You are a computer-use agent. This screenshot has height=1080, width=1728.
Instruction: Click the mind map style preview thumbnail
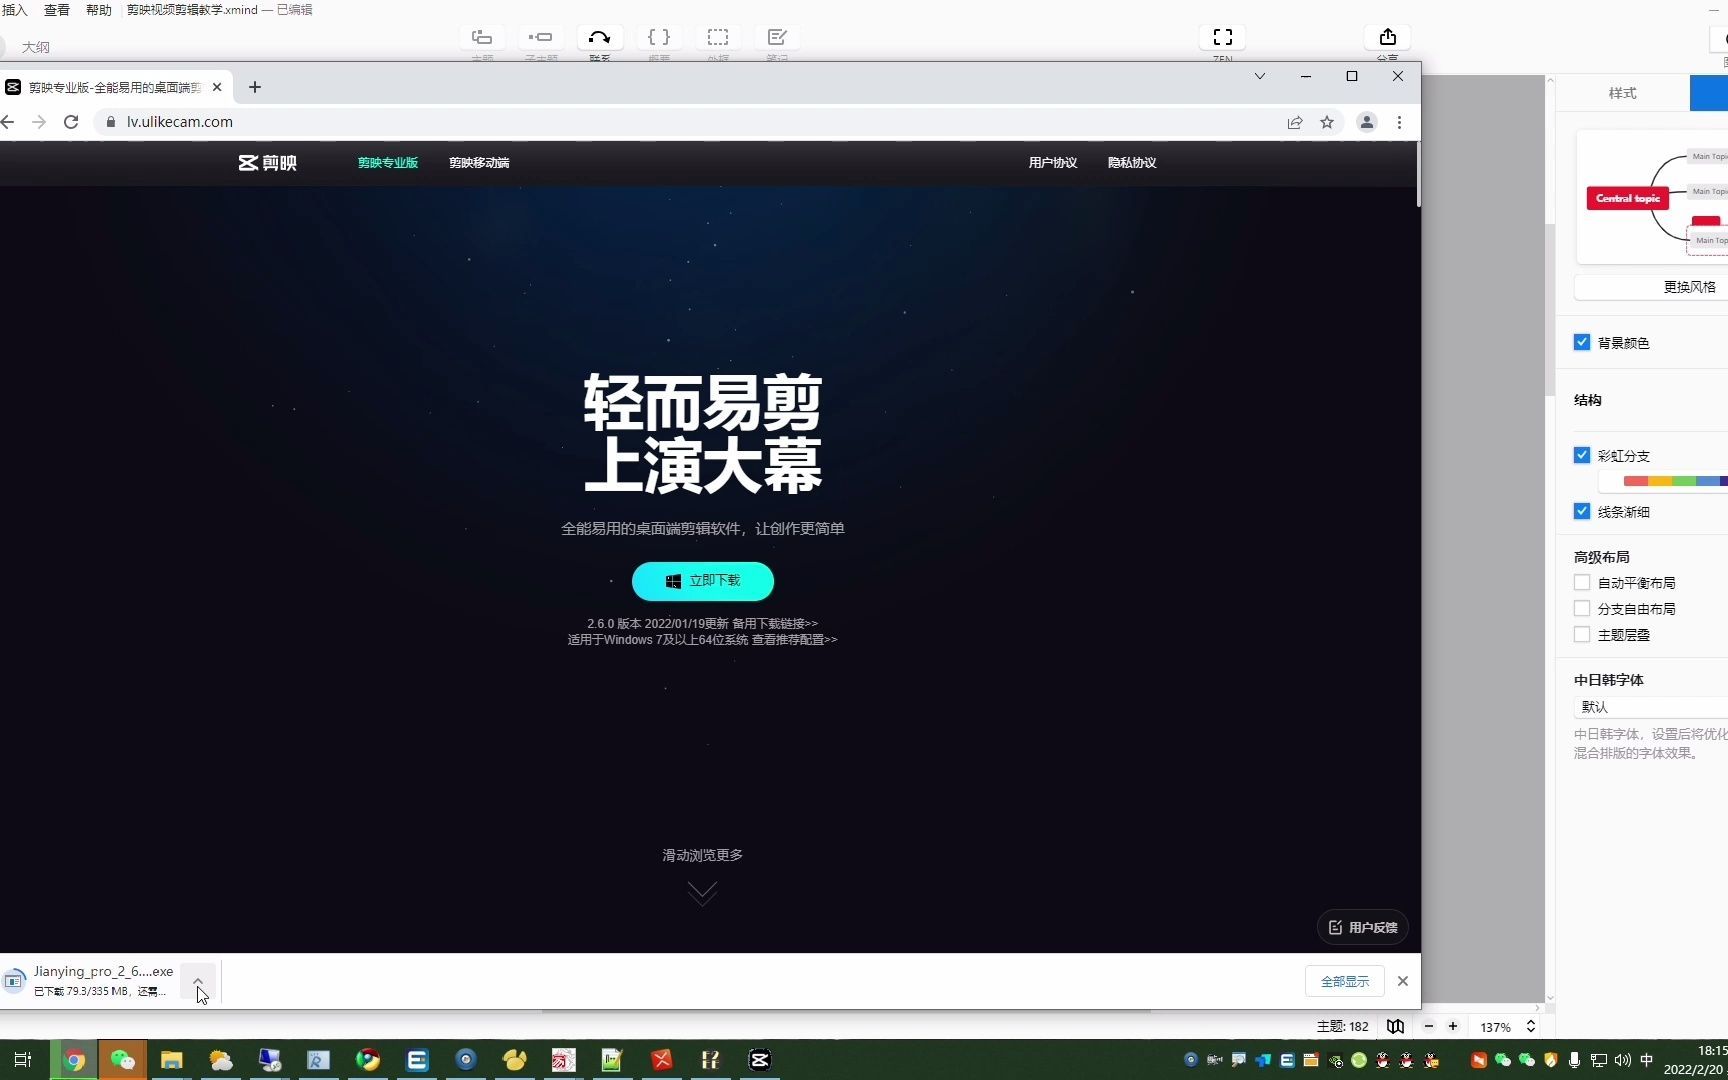(x=1653, y=197)
